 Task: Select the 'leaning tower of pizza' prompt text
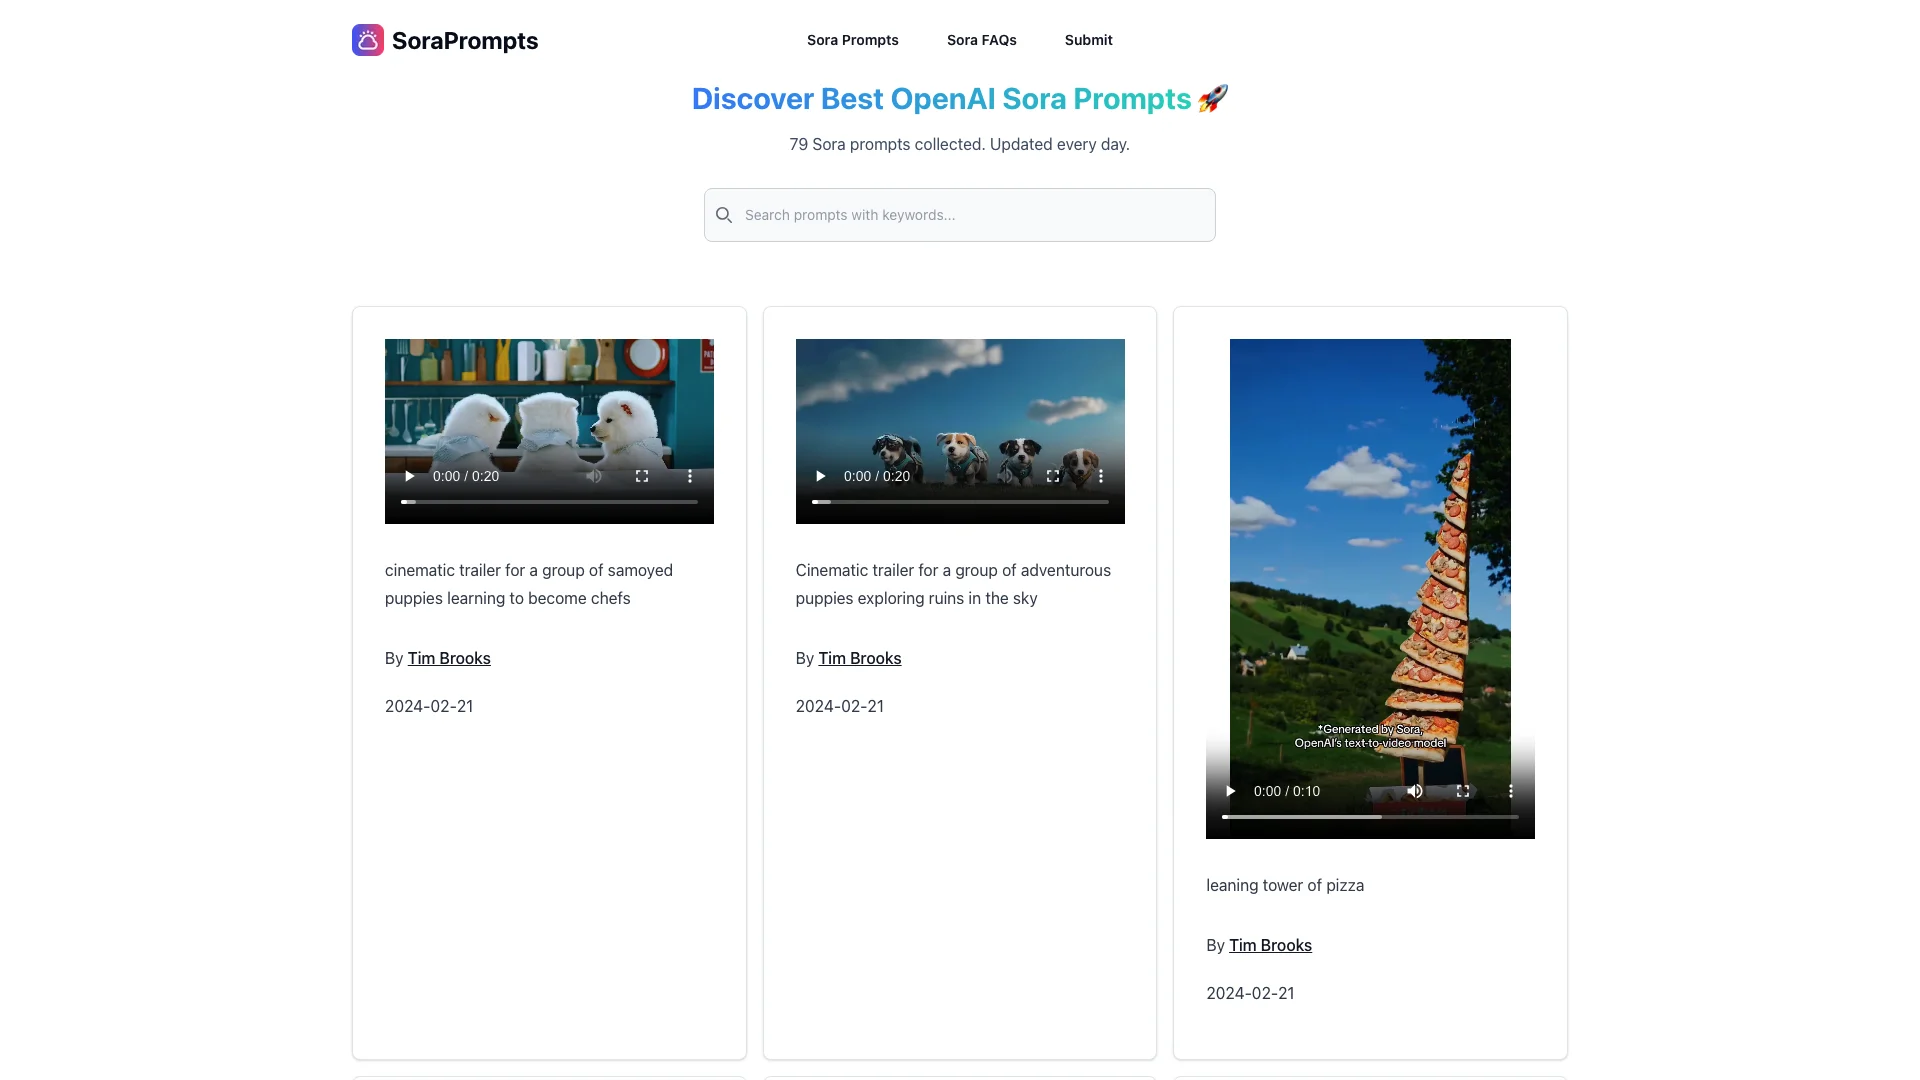point(1285,885)
